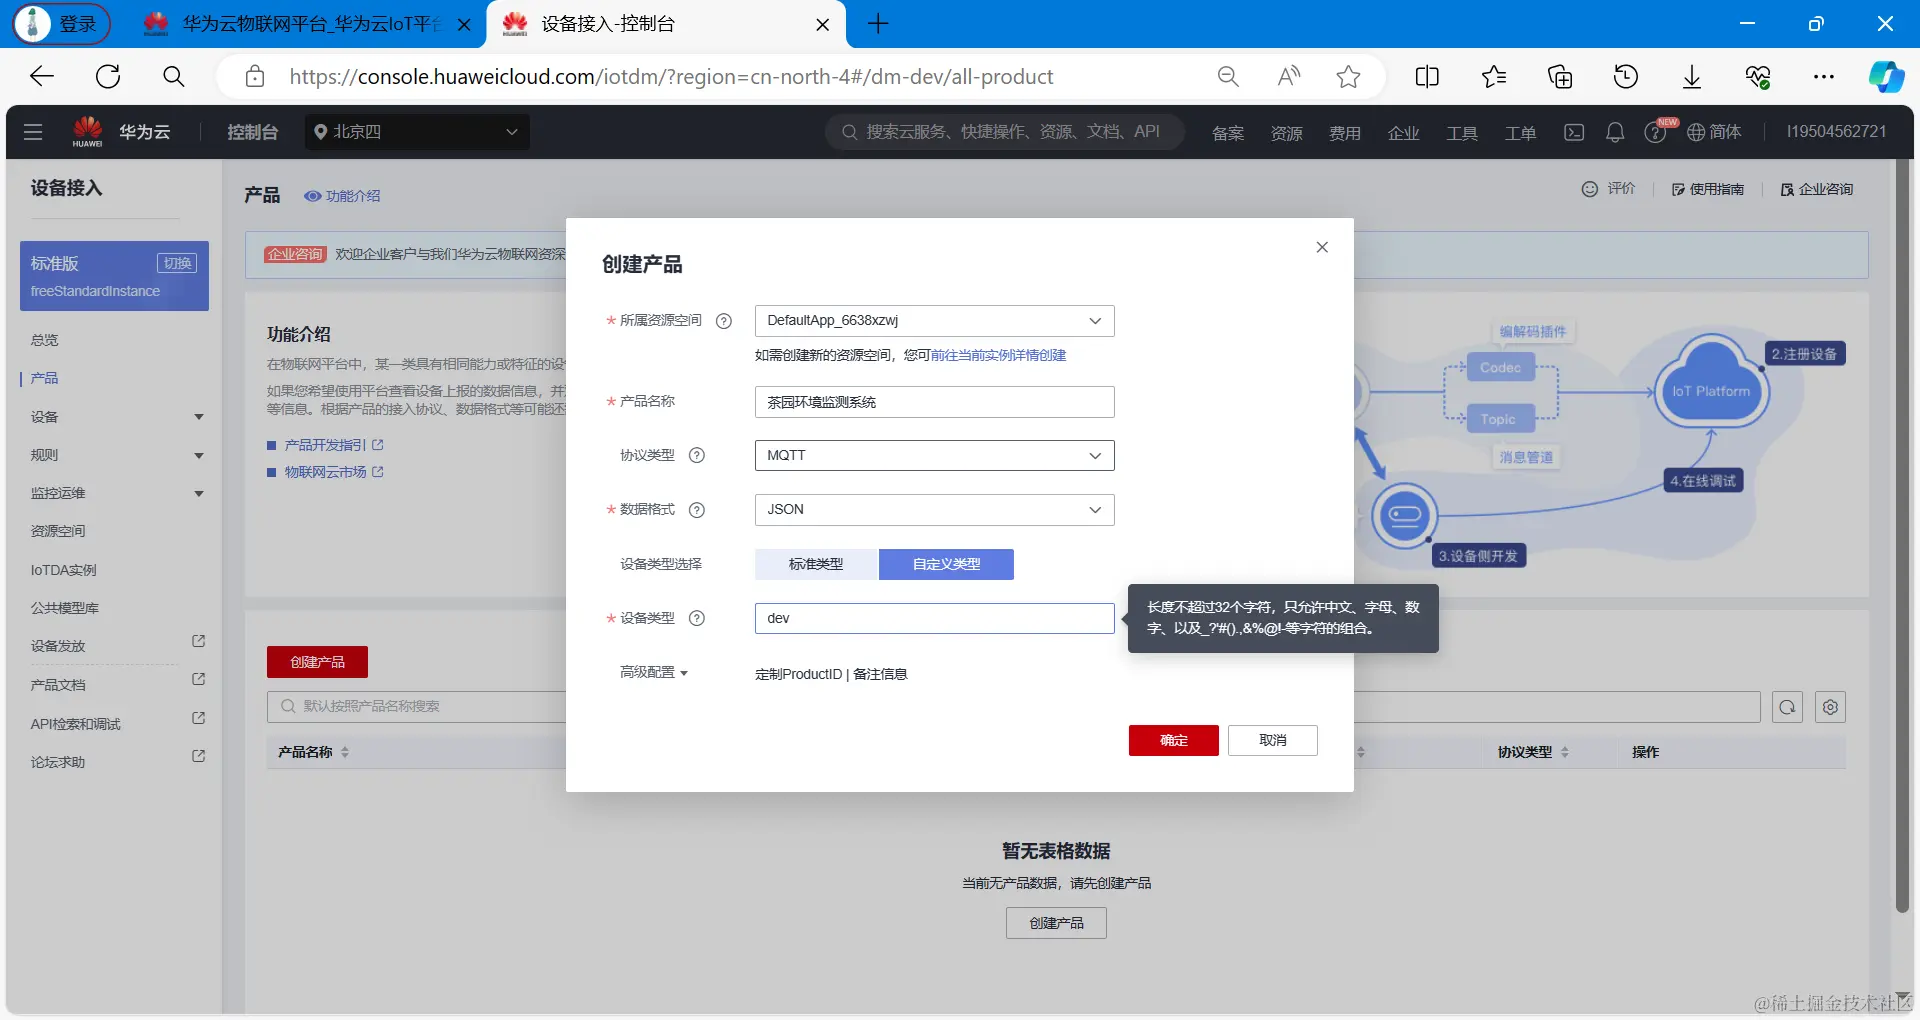Click the 登录 profile button
Viewport: 1920px width, 1020px height.
62,24
